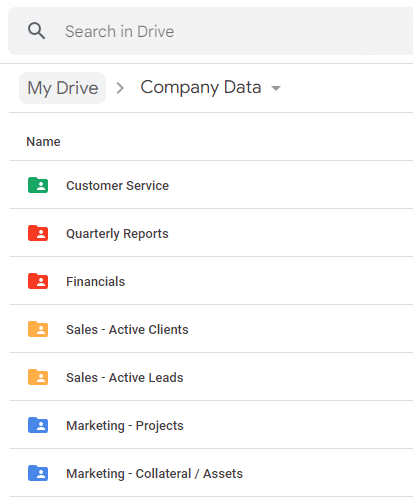Select the Sales - Active Clients row text
The width and height of the screenshot is (413, 504).
click(x=127, y=330)
